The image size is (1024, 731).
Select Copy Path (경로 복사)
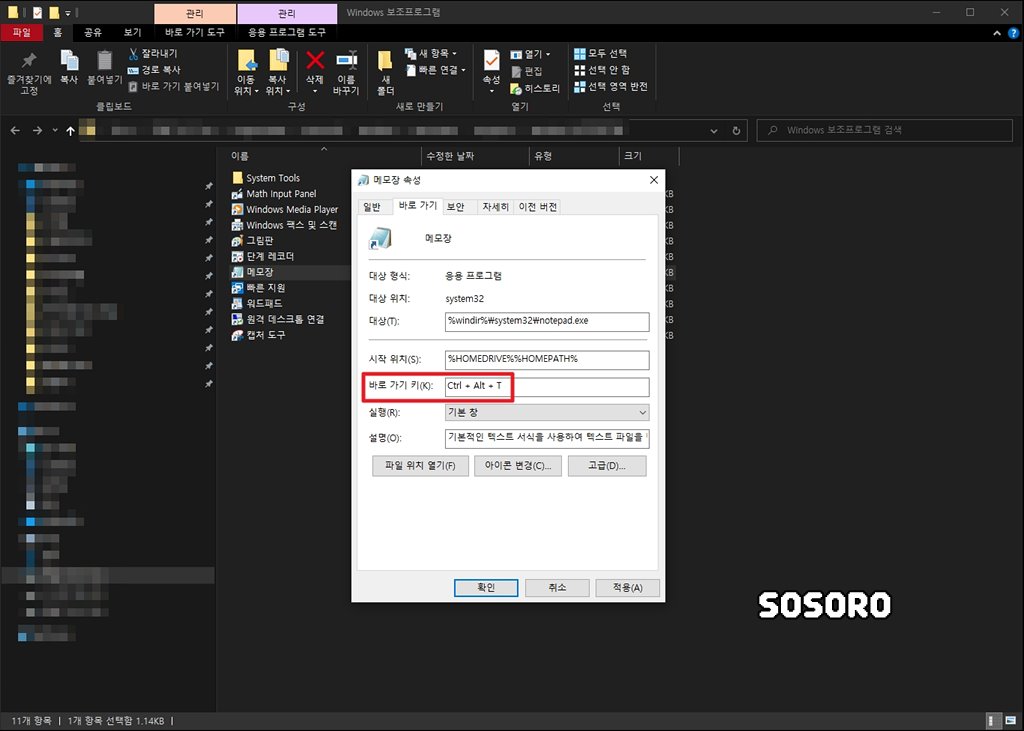(x=154, y=70)
